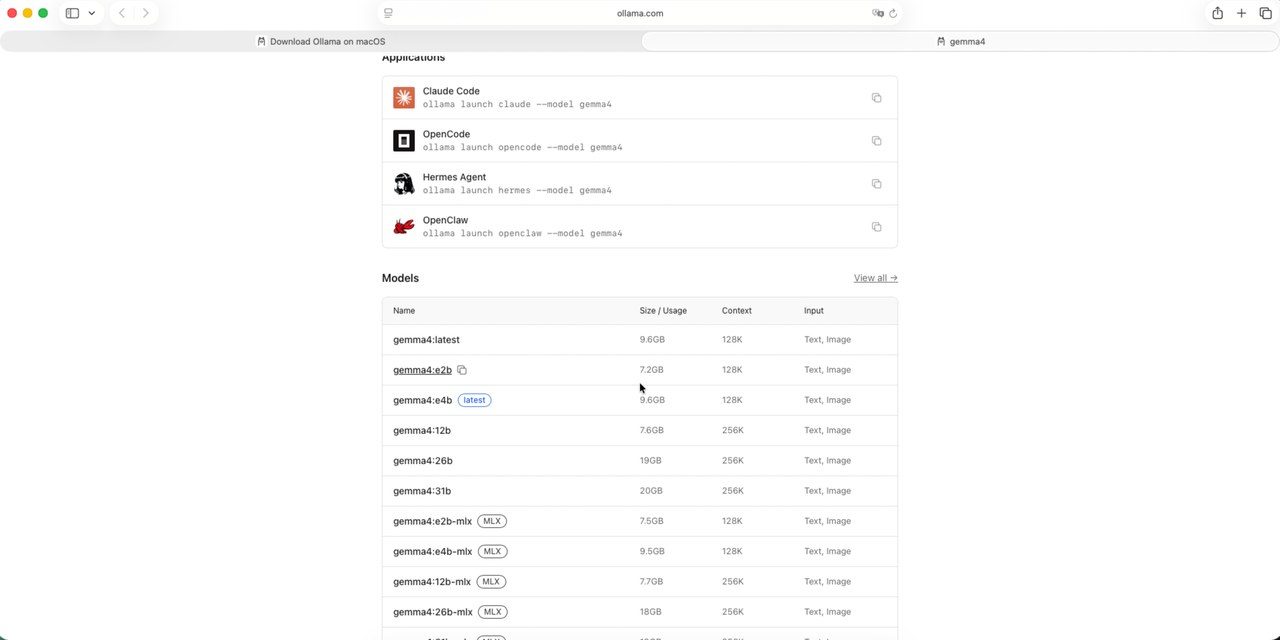
Task: Reload the ollama.com page
Action: click(893, 13)
